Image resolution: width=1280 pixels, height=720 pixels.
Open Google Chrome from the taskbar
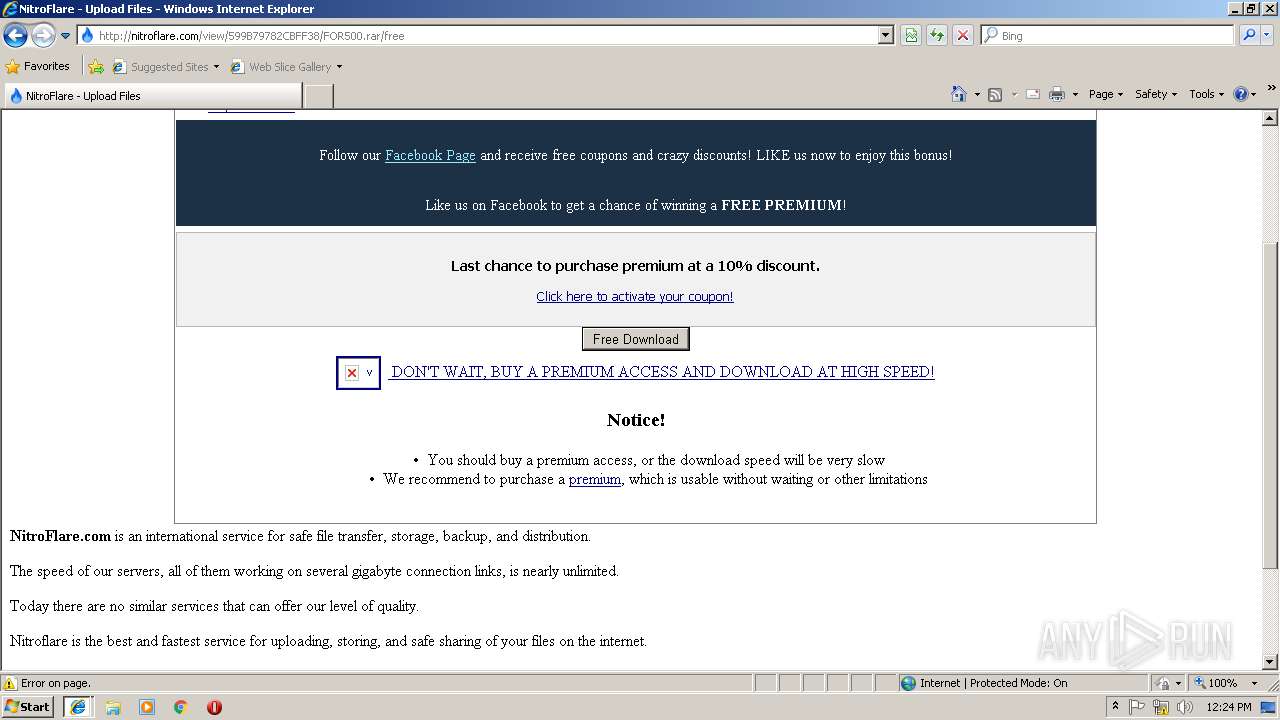(181, 707)
